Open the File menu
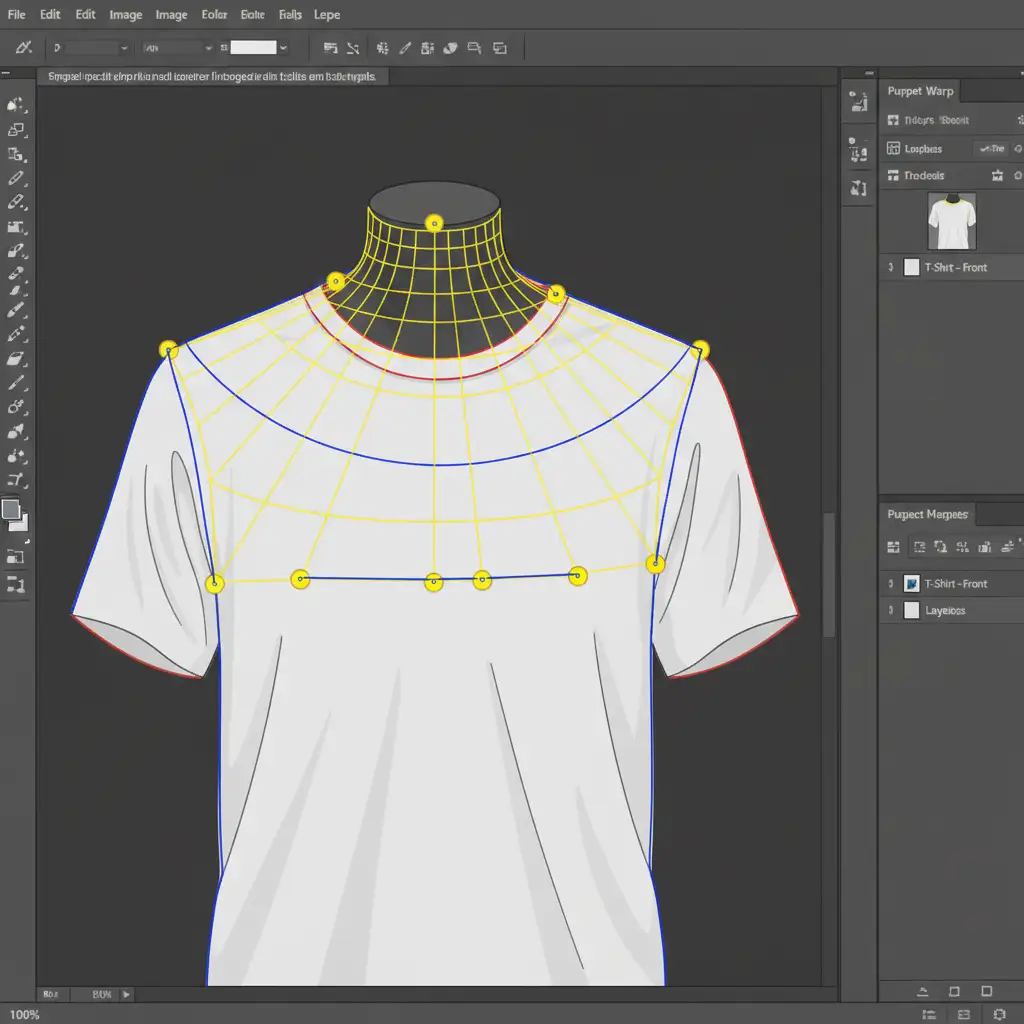Image resolution: width=1024 pixels, height=1024 pixels. [17, 15]
